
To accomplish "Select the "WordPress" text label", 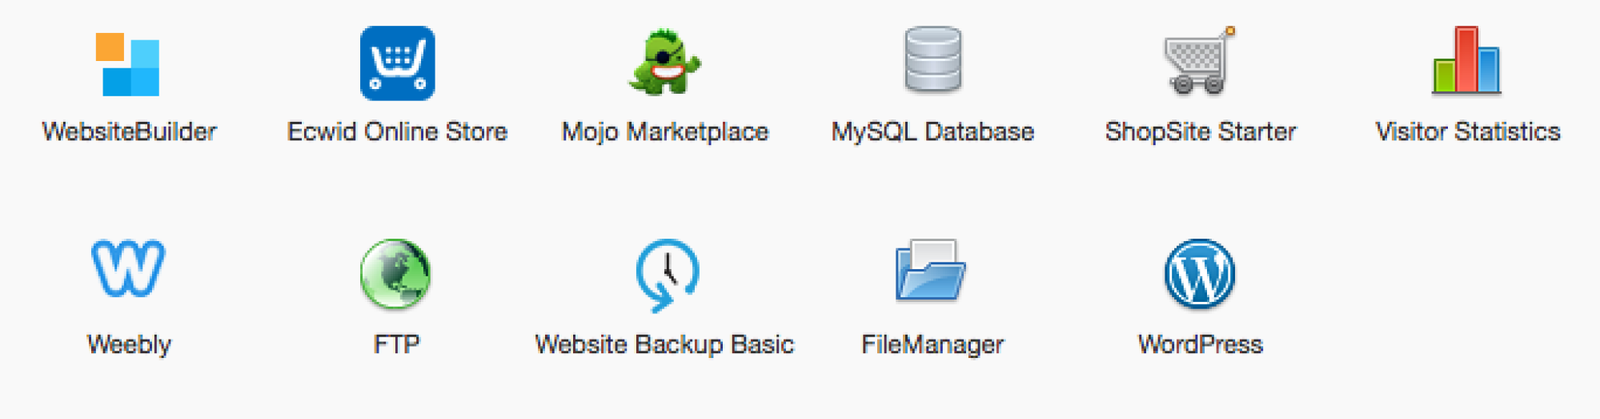I will [x=1200, y=345].
